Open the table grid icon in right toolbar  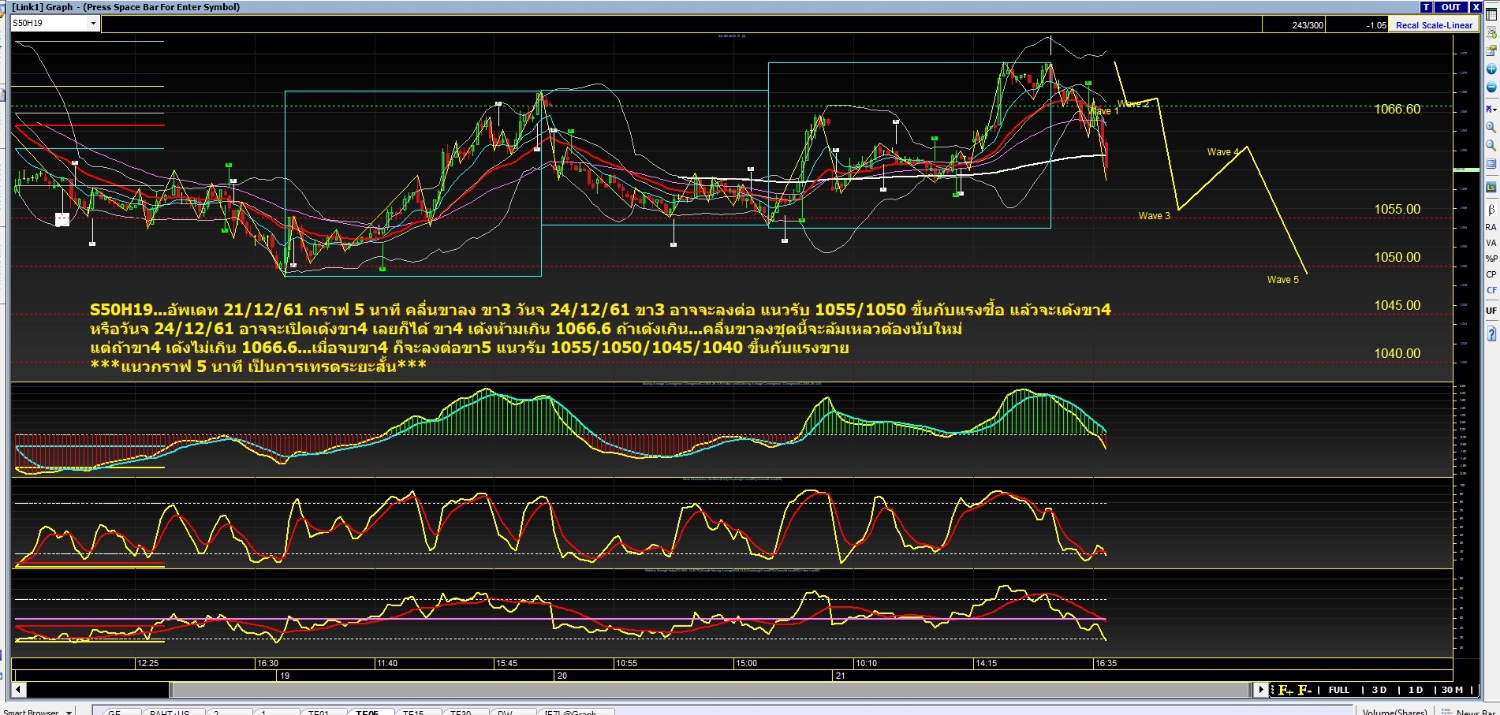(x=1491, y=14)
